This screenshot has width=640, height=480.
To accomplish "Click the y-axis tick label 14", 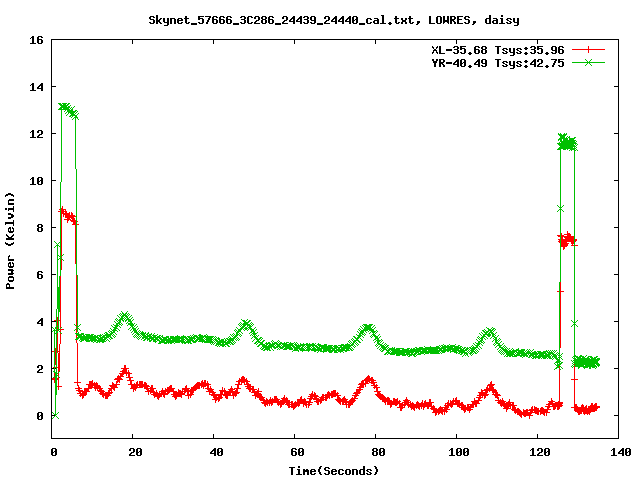I will [x=36, y=87].
